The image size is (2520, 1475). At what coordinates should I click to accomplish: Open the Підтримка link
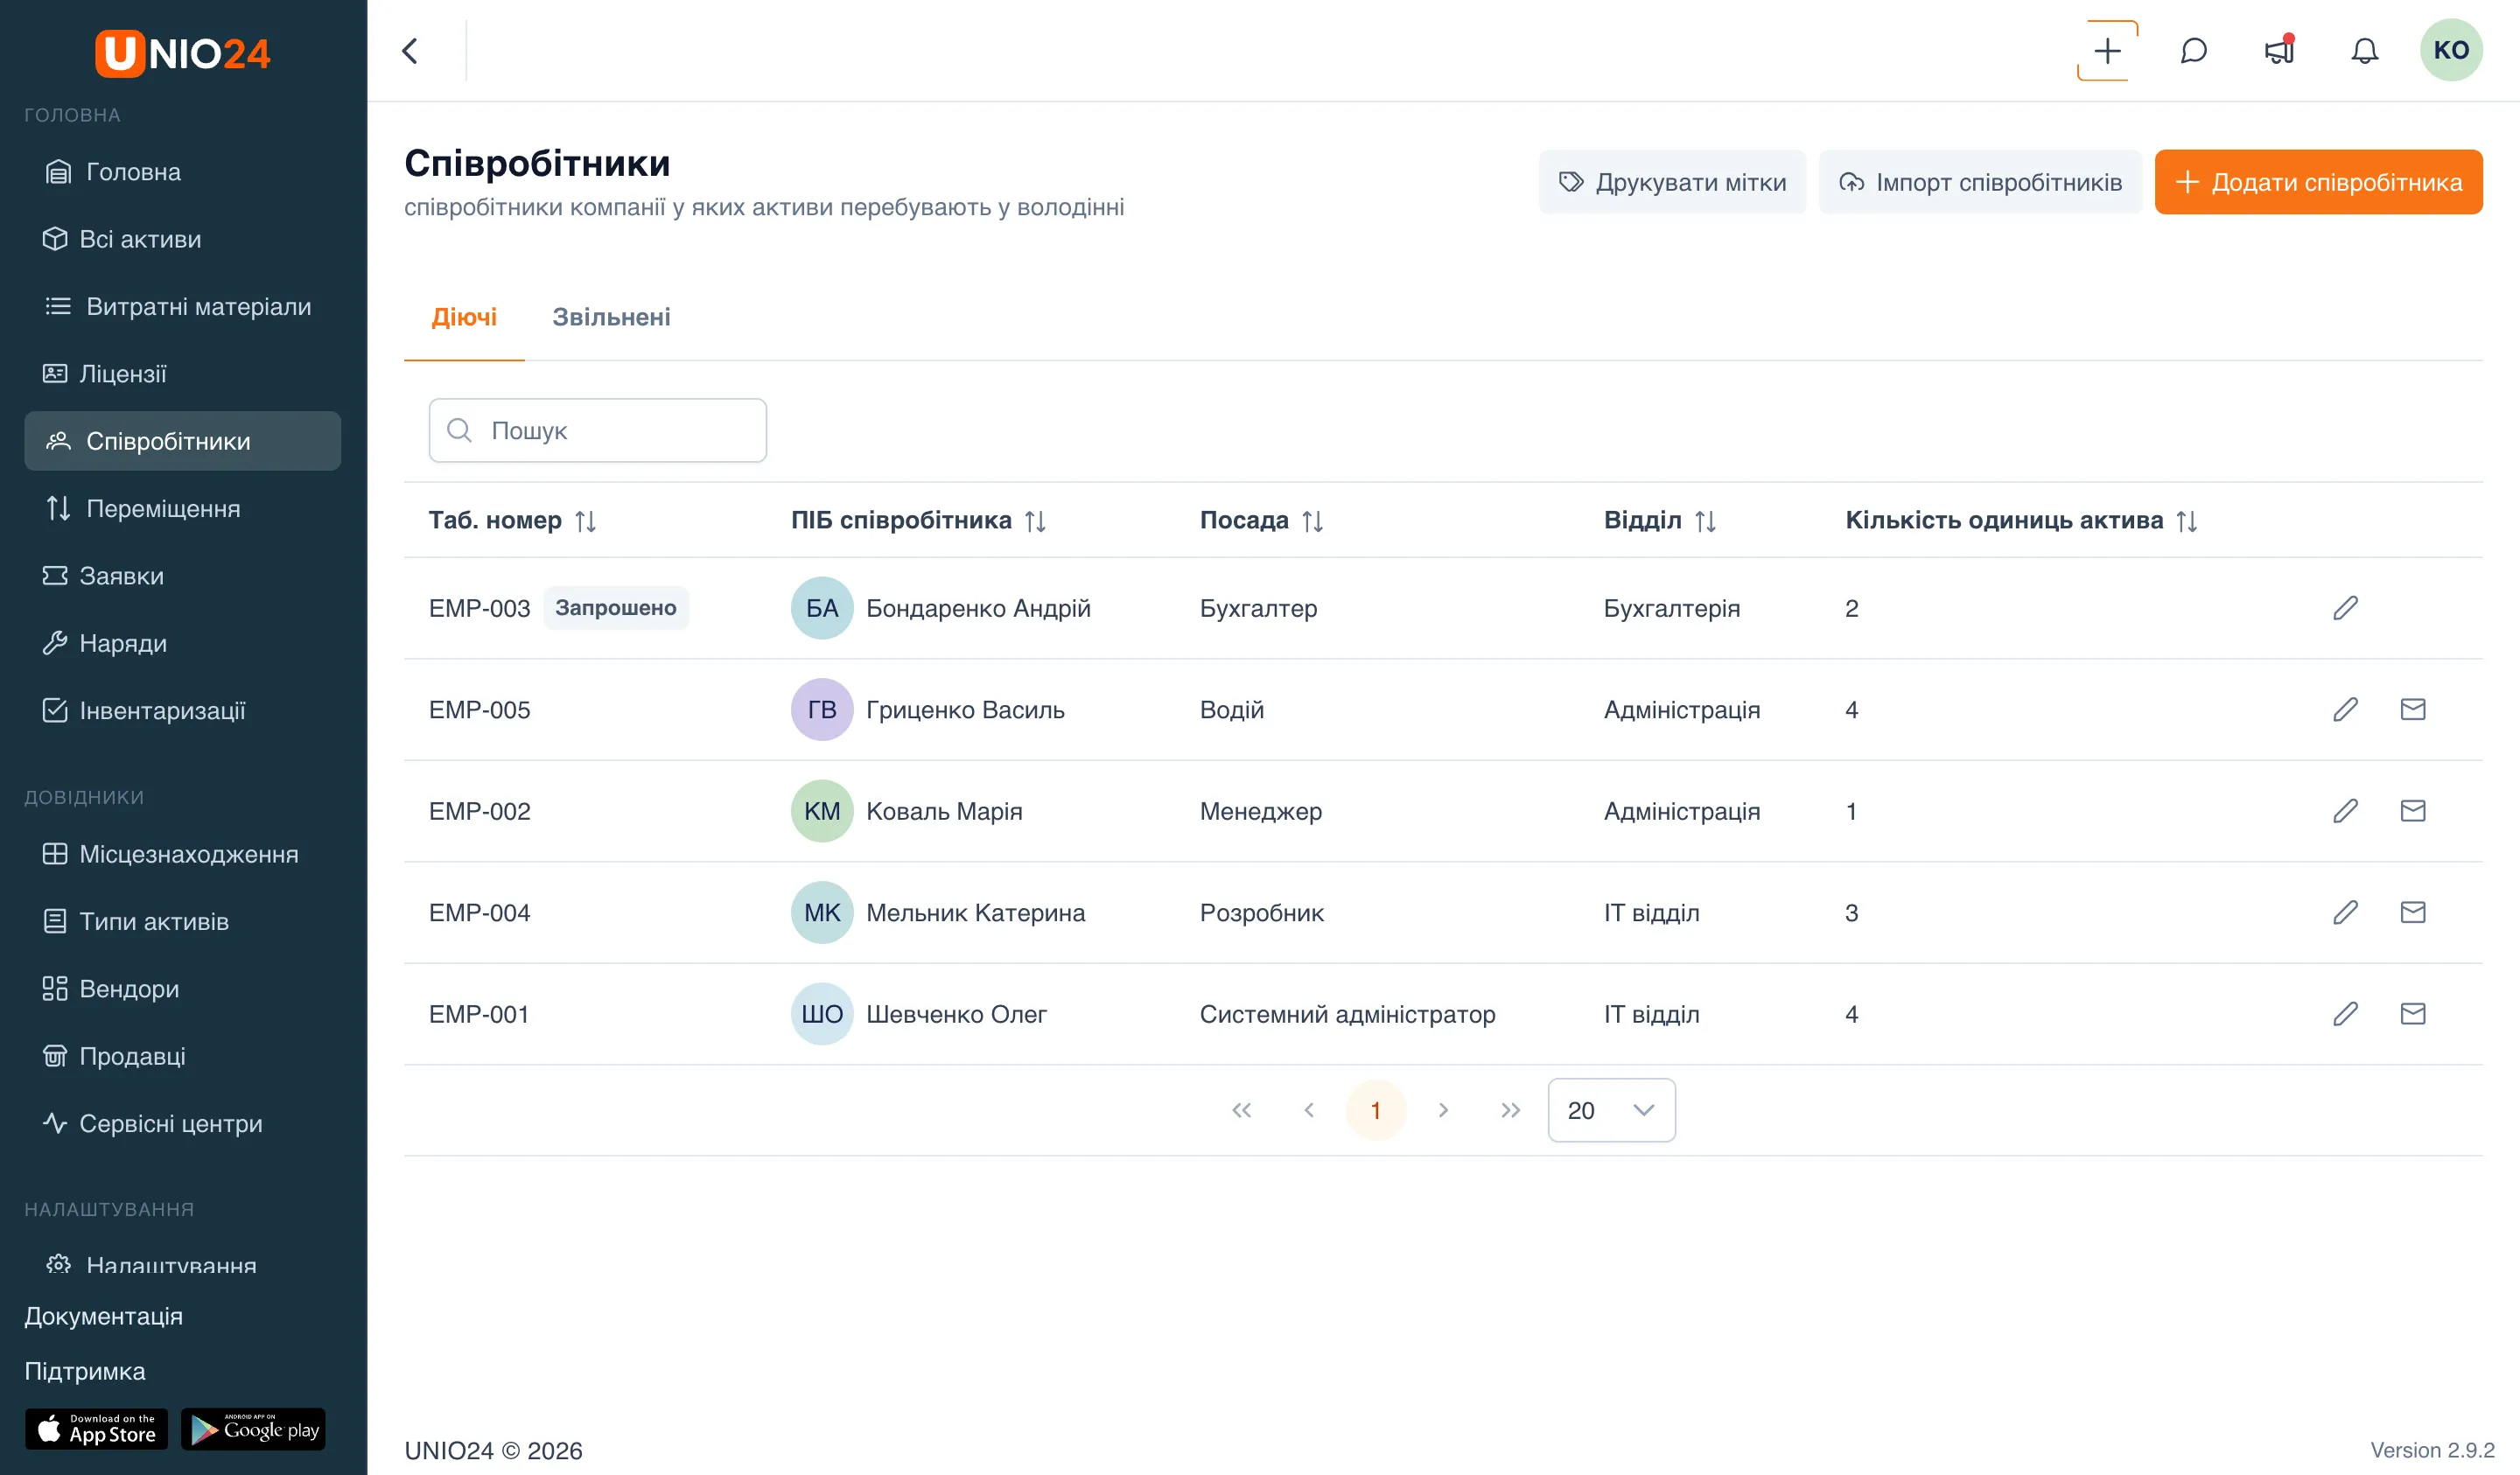click(x=85, y=1371)
